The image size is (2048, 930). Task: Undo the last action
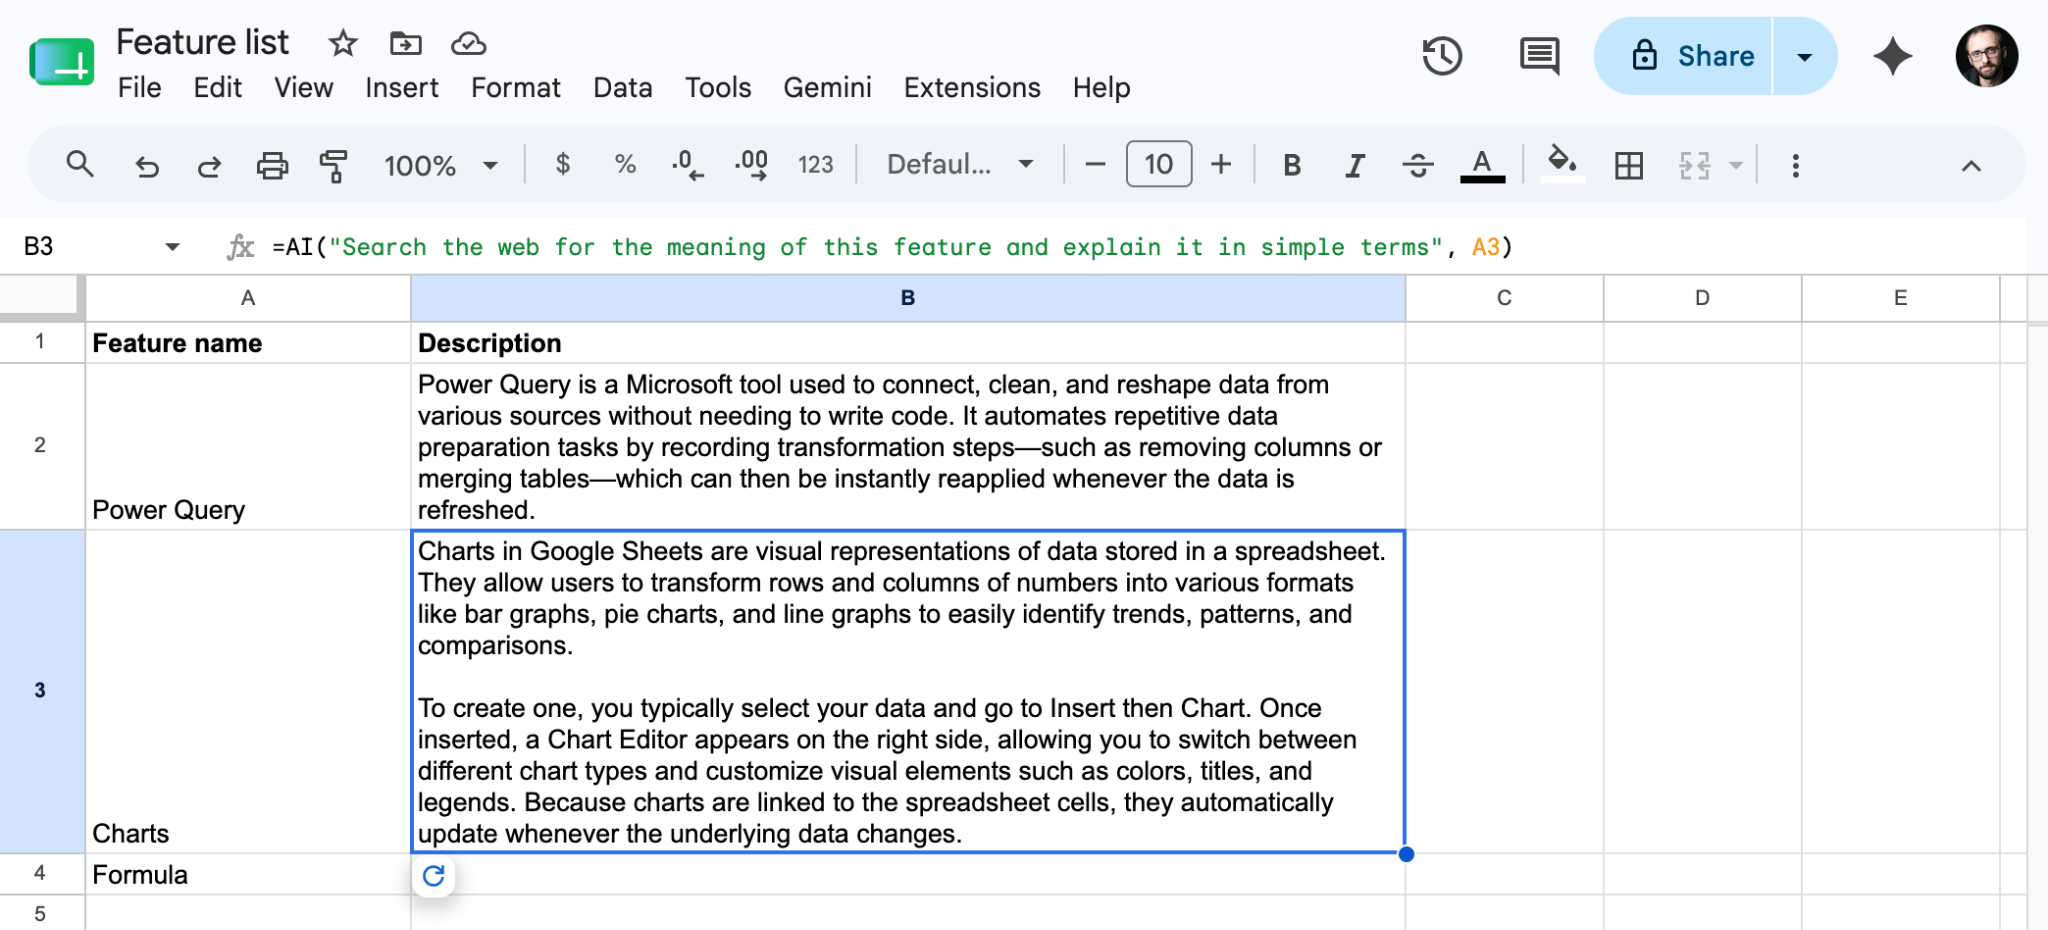(x=147, y=166)
